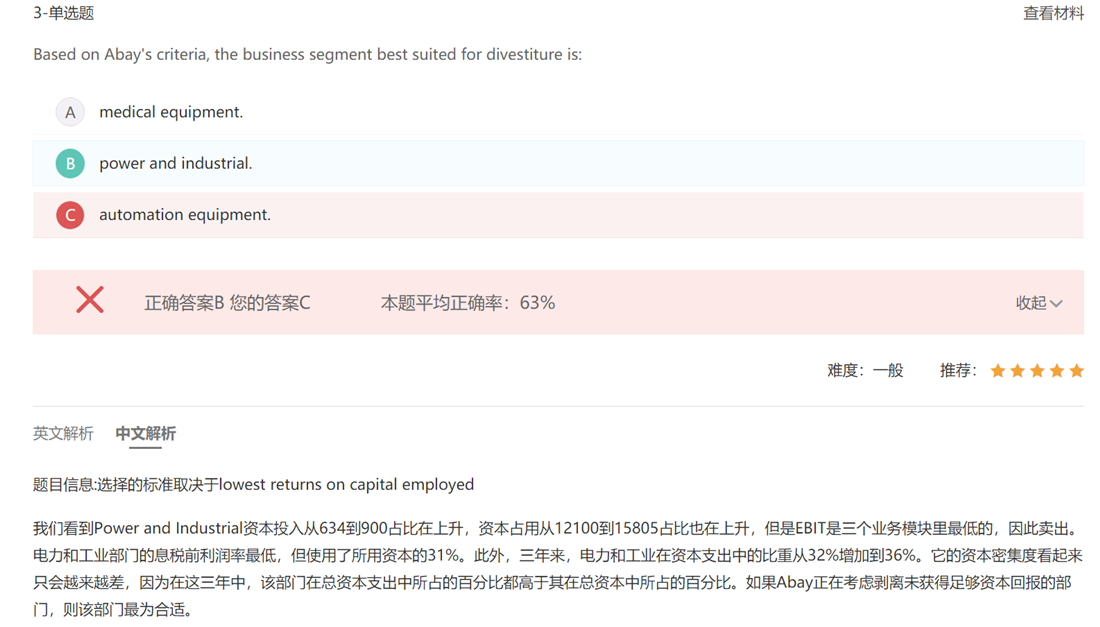Click the fifth recommendation star
This screenshot has height=627, width=1100.
(1076, 371)
